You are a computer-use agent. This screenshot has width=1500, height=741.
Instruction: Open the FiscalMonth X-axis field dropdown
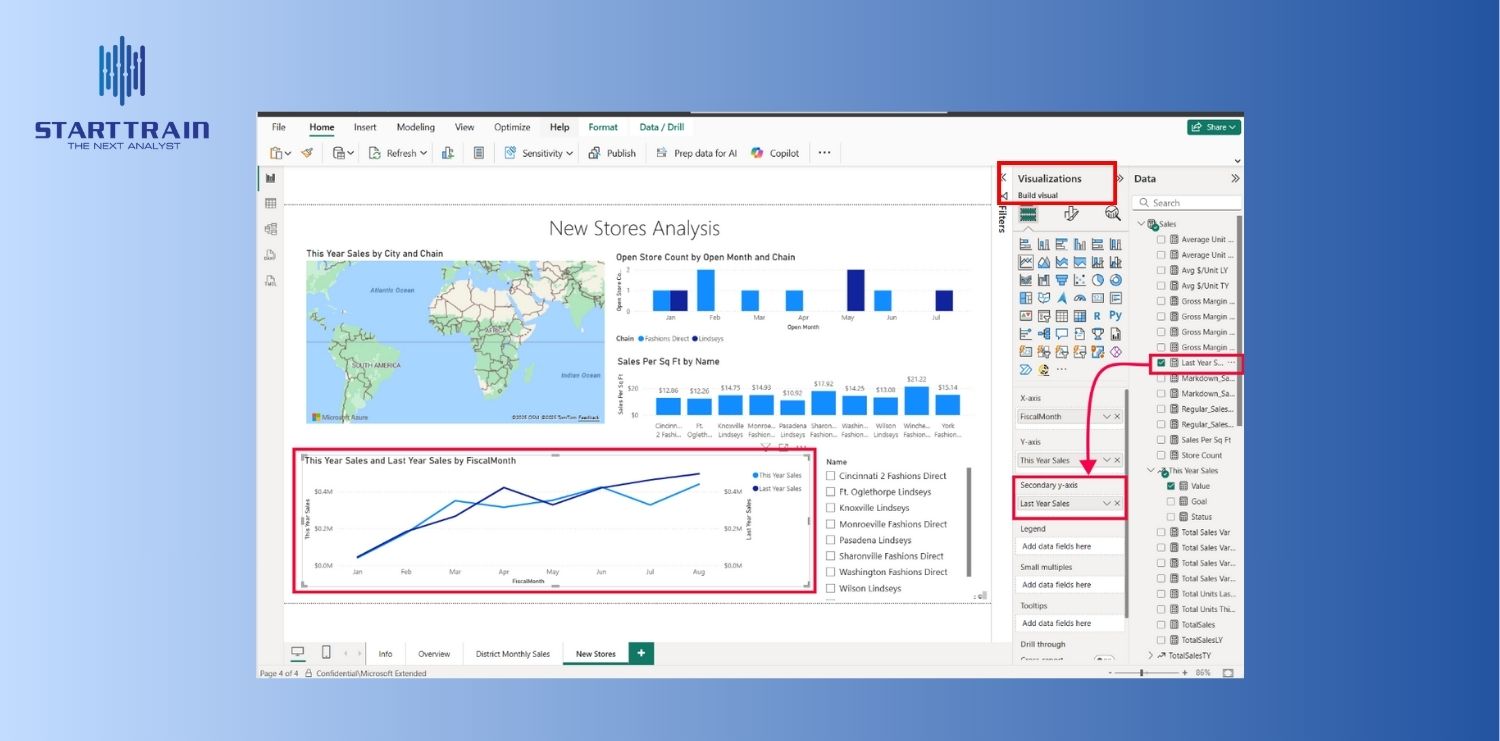click(x=1106, y=416)
